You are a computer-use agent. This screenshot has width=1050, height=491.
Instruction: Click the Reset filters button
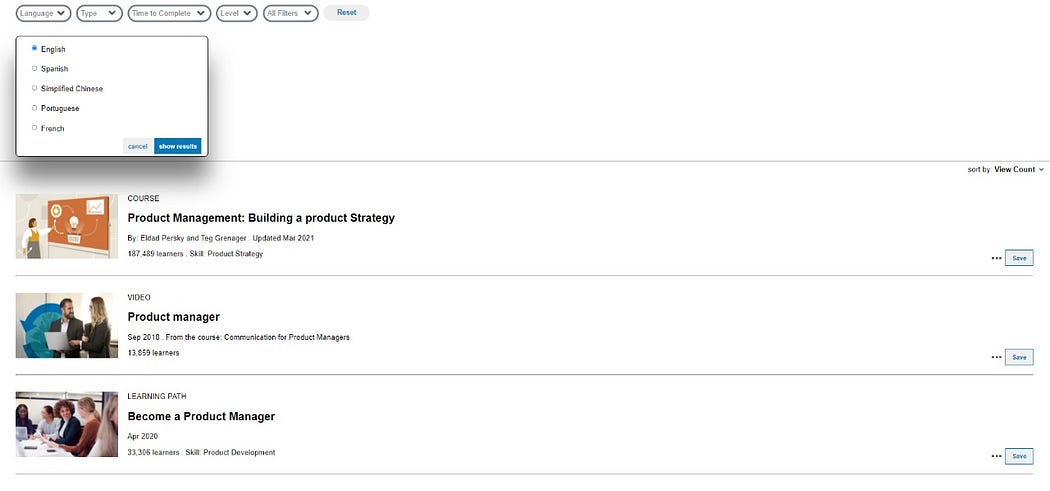pyautogui.click(x=346, y=13)
